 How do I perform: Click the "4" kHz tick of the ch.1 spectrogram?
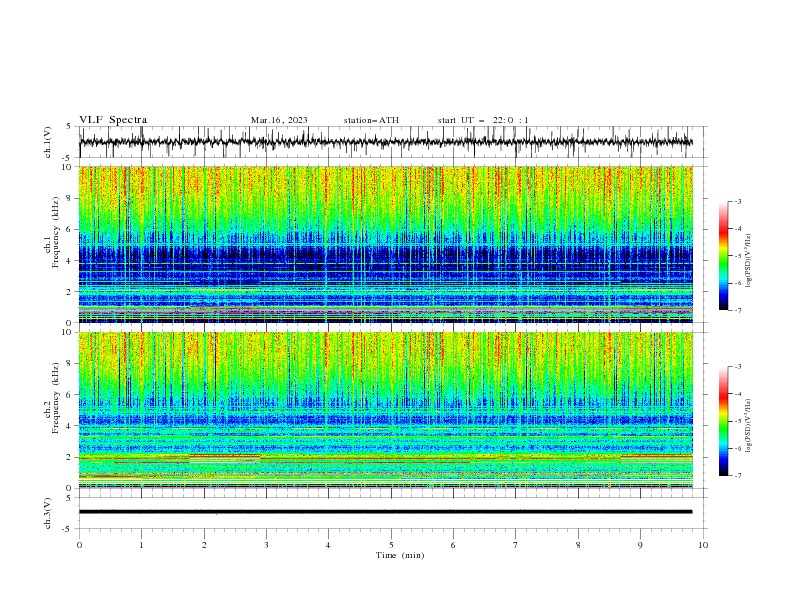click(x=69, y=261)
